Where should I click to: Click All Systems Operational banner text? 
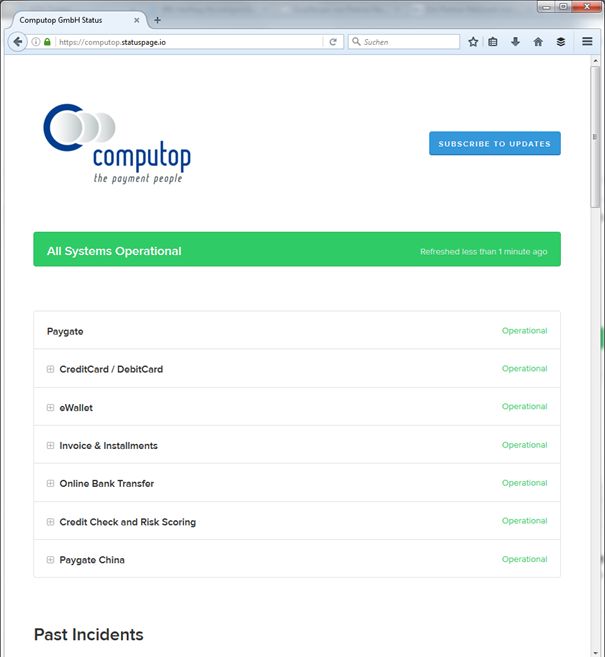pos(114,251)
